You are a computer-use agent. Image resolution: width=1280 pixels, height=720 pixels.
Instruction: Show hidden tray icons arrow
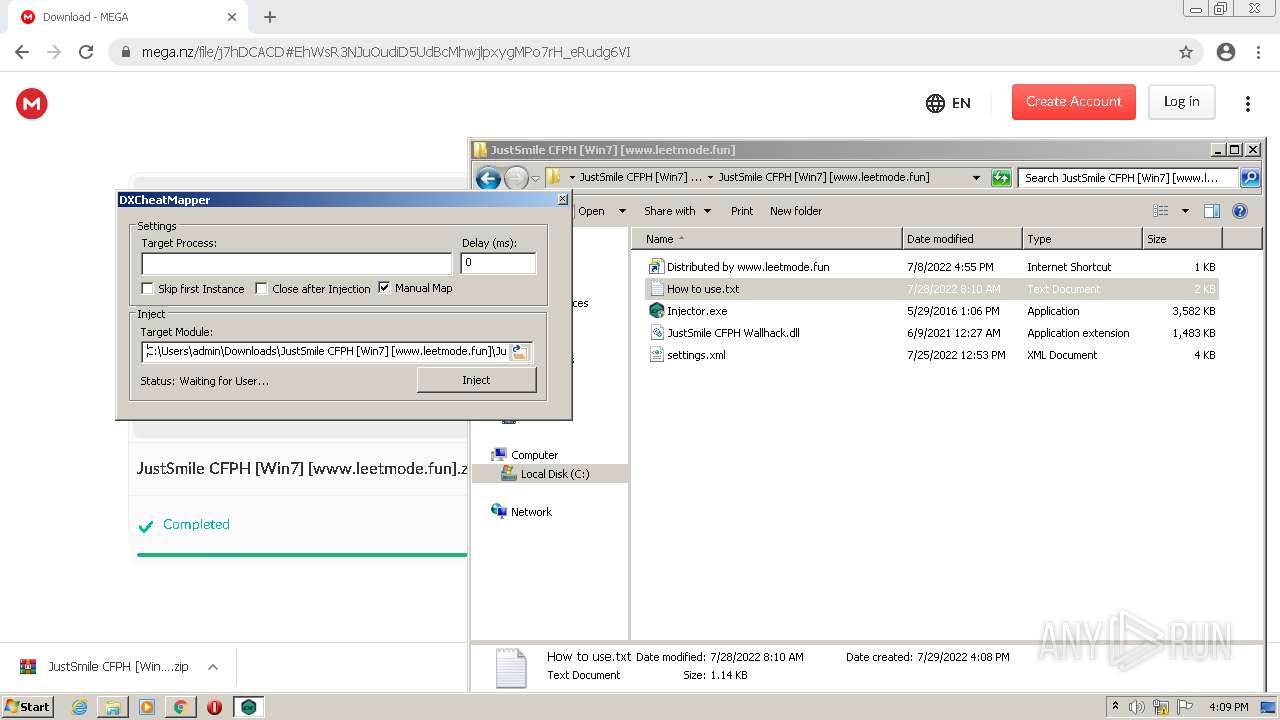click(1115, 707)
